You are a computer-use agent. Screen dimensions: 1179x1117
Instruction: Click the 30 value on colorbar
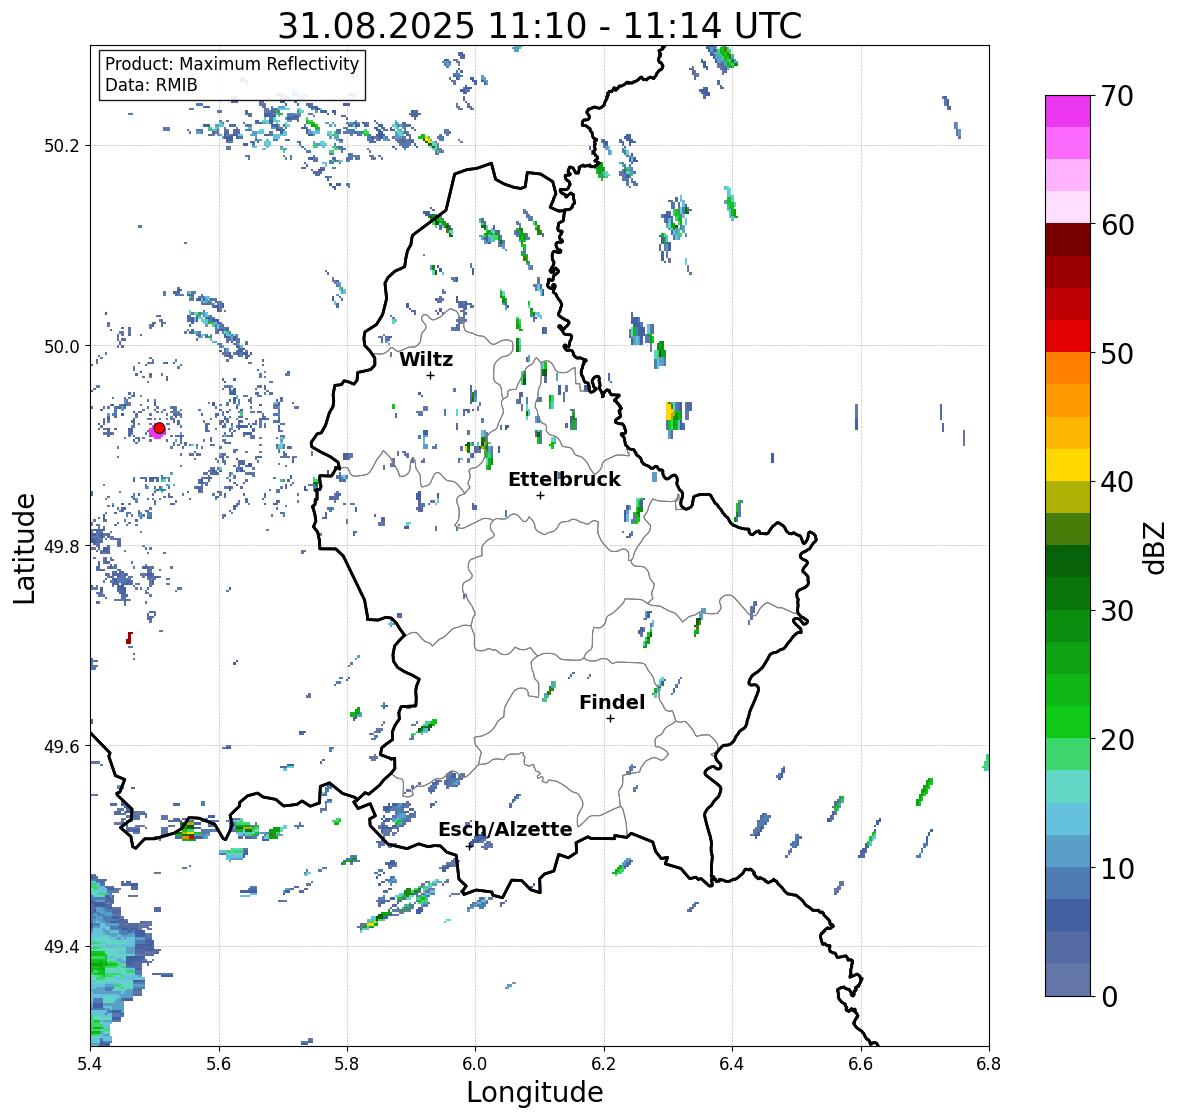(1117, 611)
